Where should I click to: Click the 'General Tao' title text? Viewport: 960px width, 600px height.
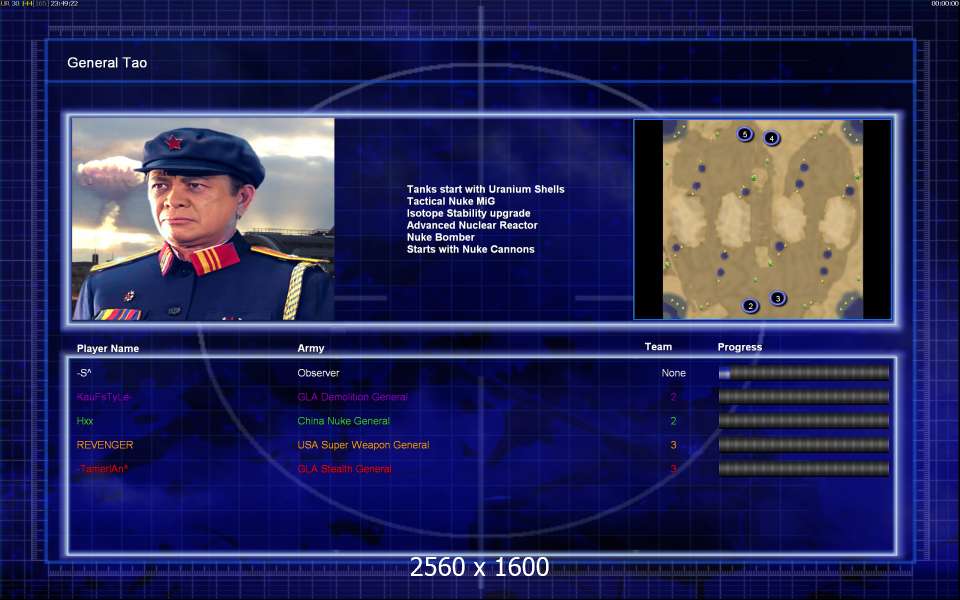point(107,62)
